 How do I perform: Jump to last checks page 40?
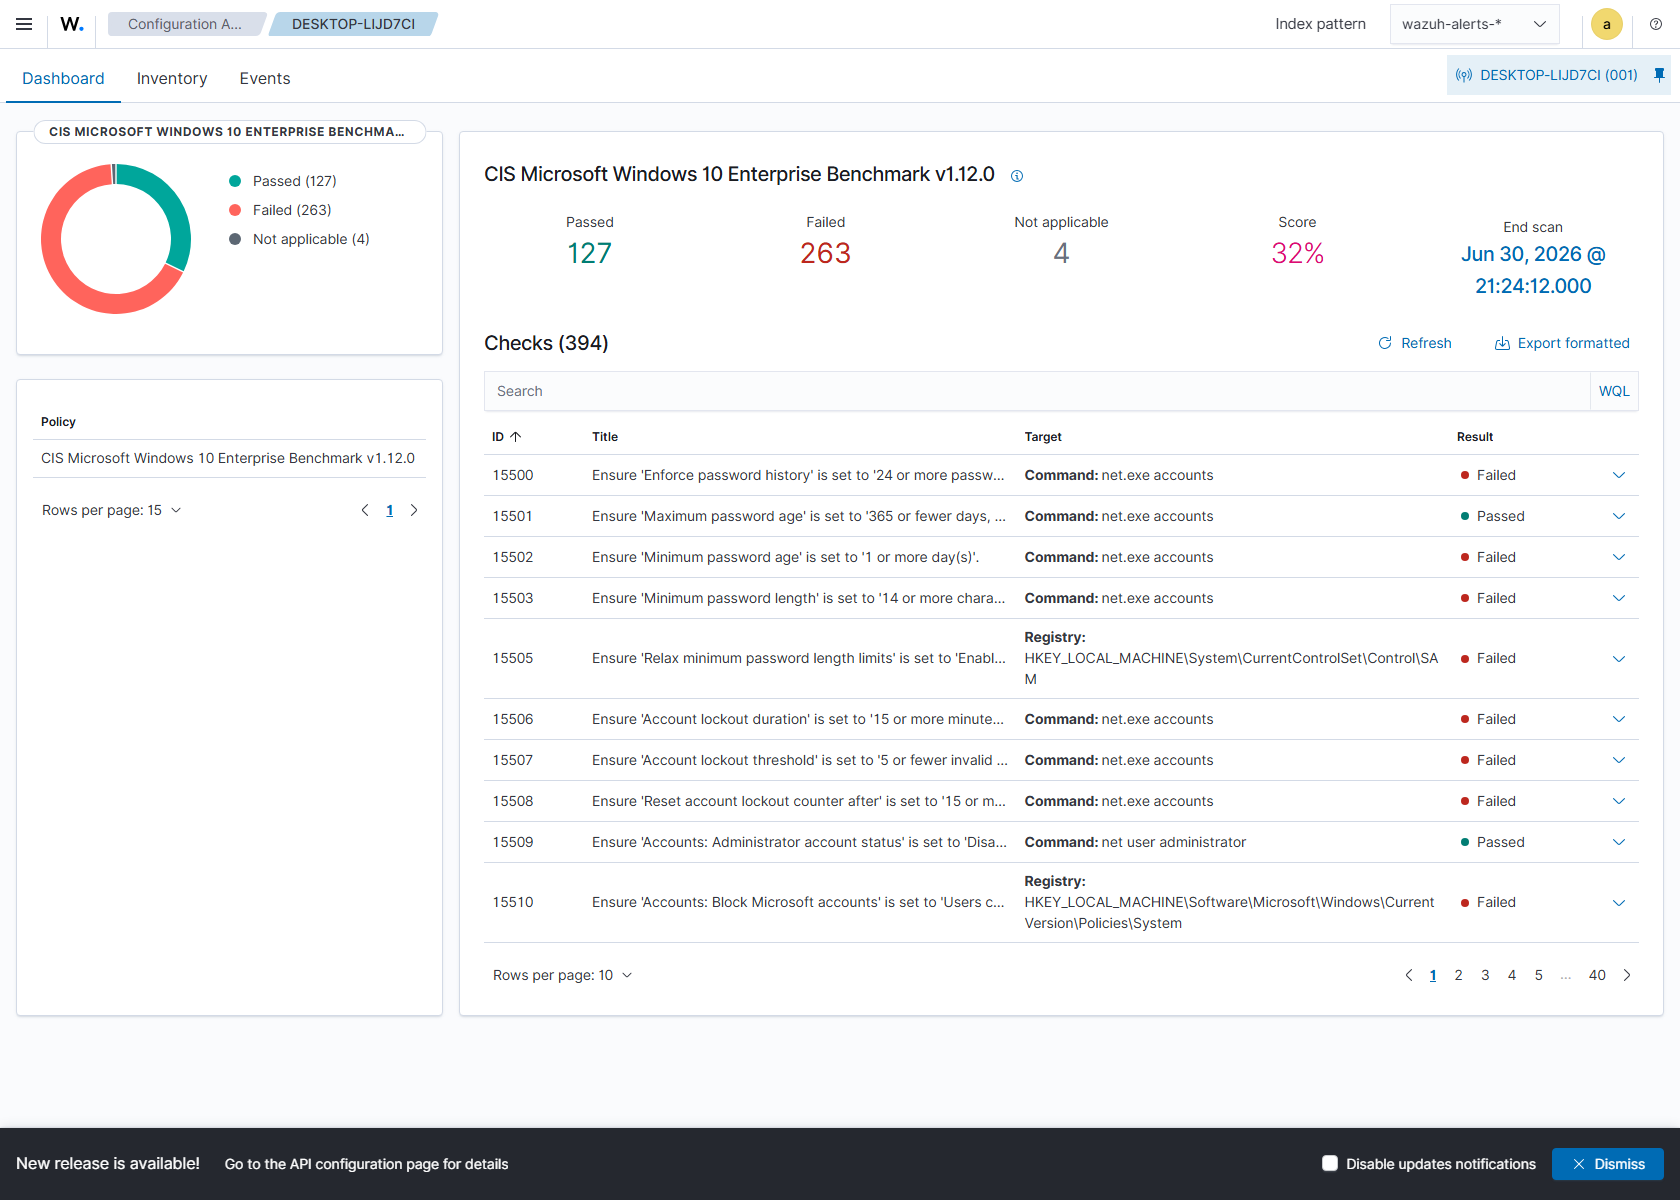1597,975
